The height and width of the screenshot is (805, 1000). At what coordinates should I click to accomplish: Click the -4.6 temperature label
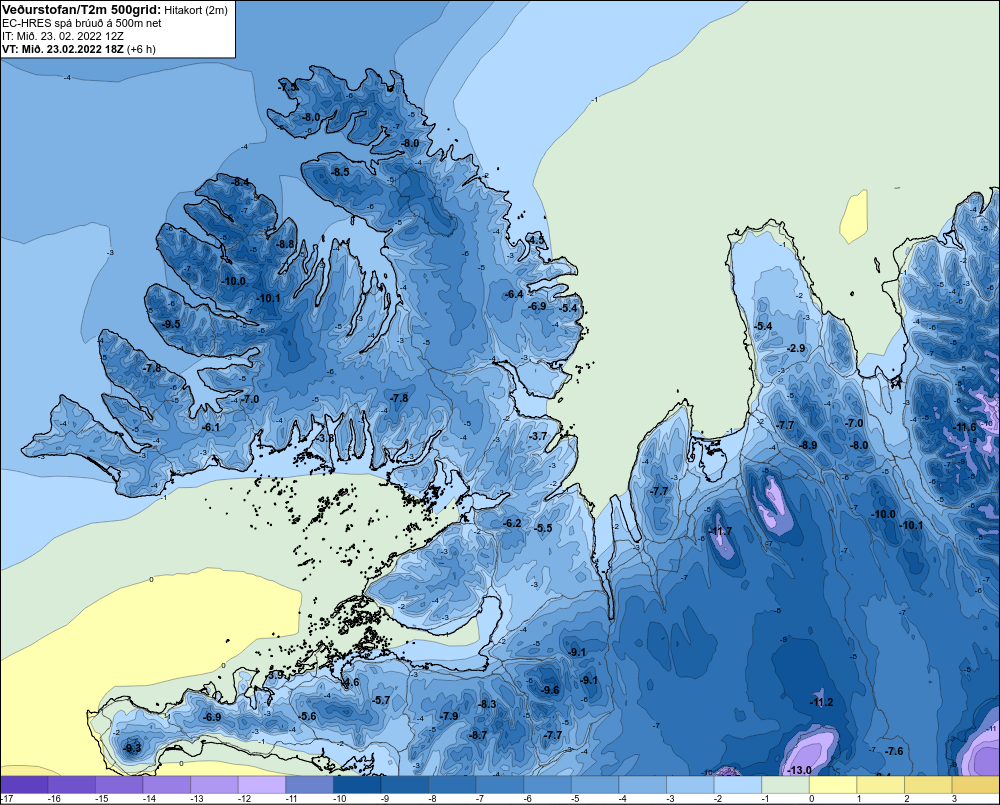pos(351,683)
